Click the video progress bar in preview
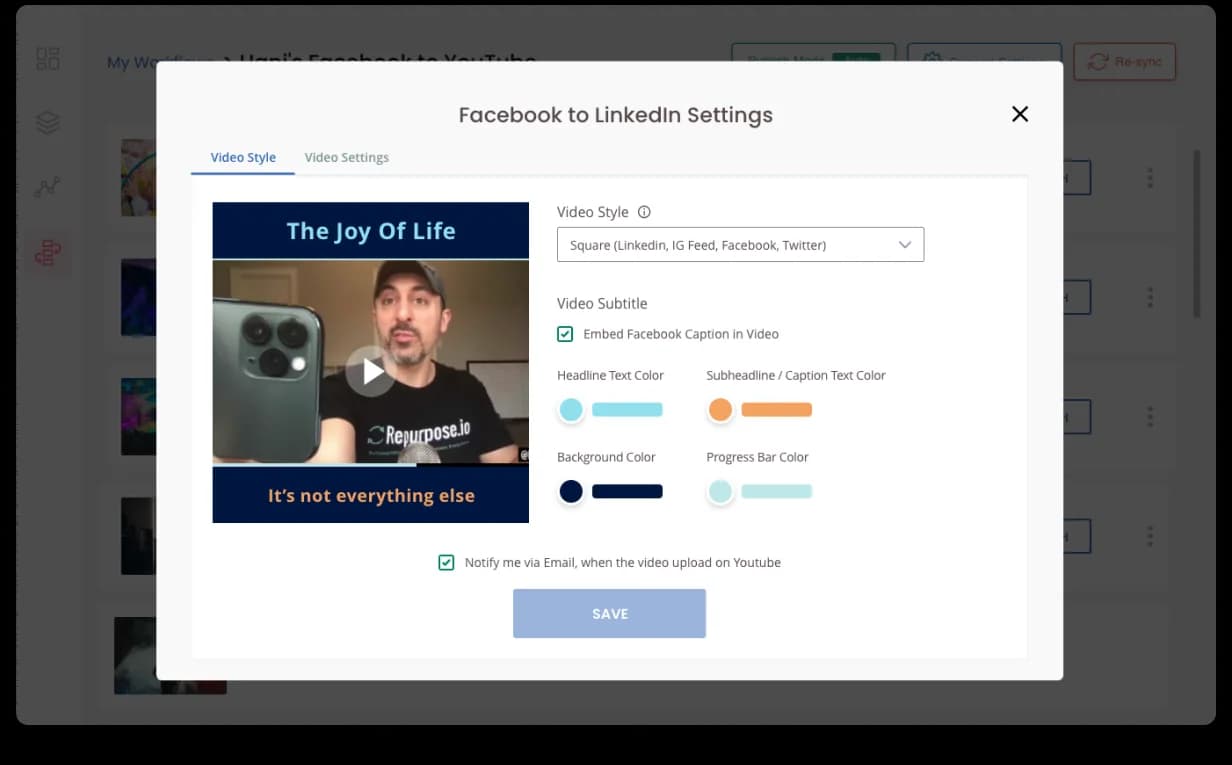Image resolution: width=1232 pixels, height=765 pixels. [371, 465]
